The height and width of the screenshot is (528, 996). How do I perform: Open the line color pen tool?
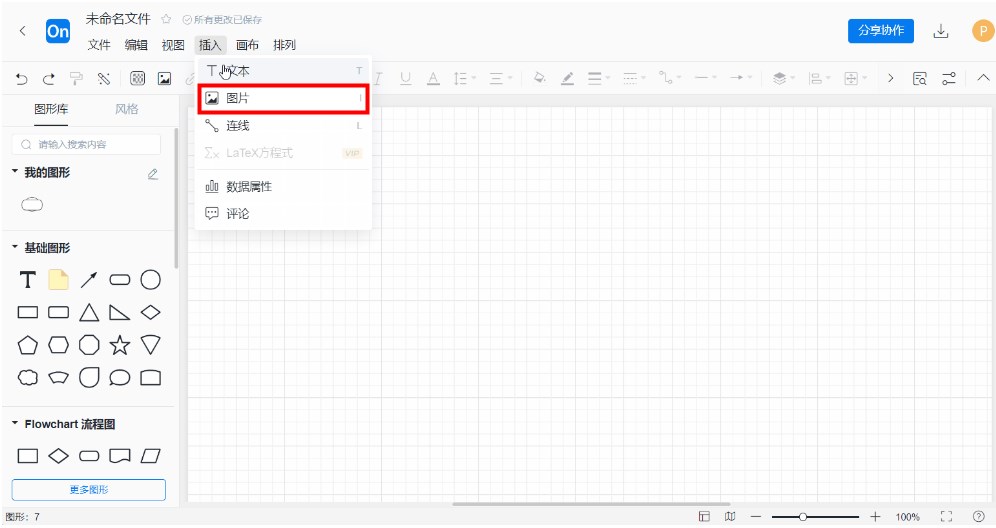pyautogui.click(x=567, y=78)
